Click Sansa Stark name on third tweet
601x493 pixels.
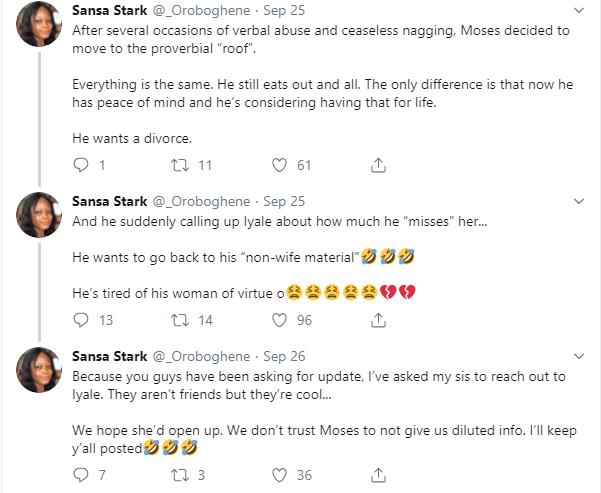click(107, 355)
